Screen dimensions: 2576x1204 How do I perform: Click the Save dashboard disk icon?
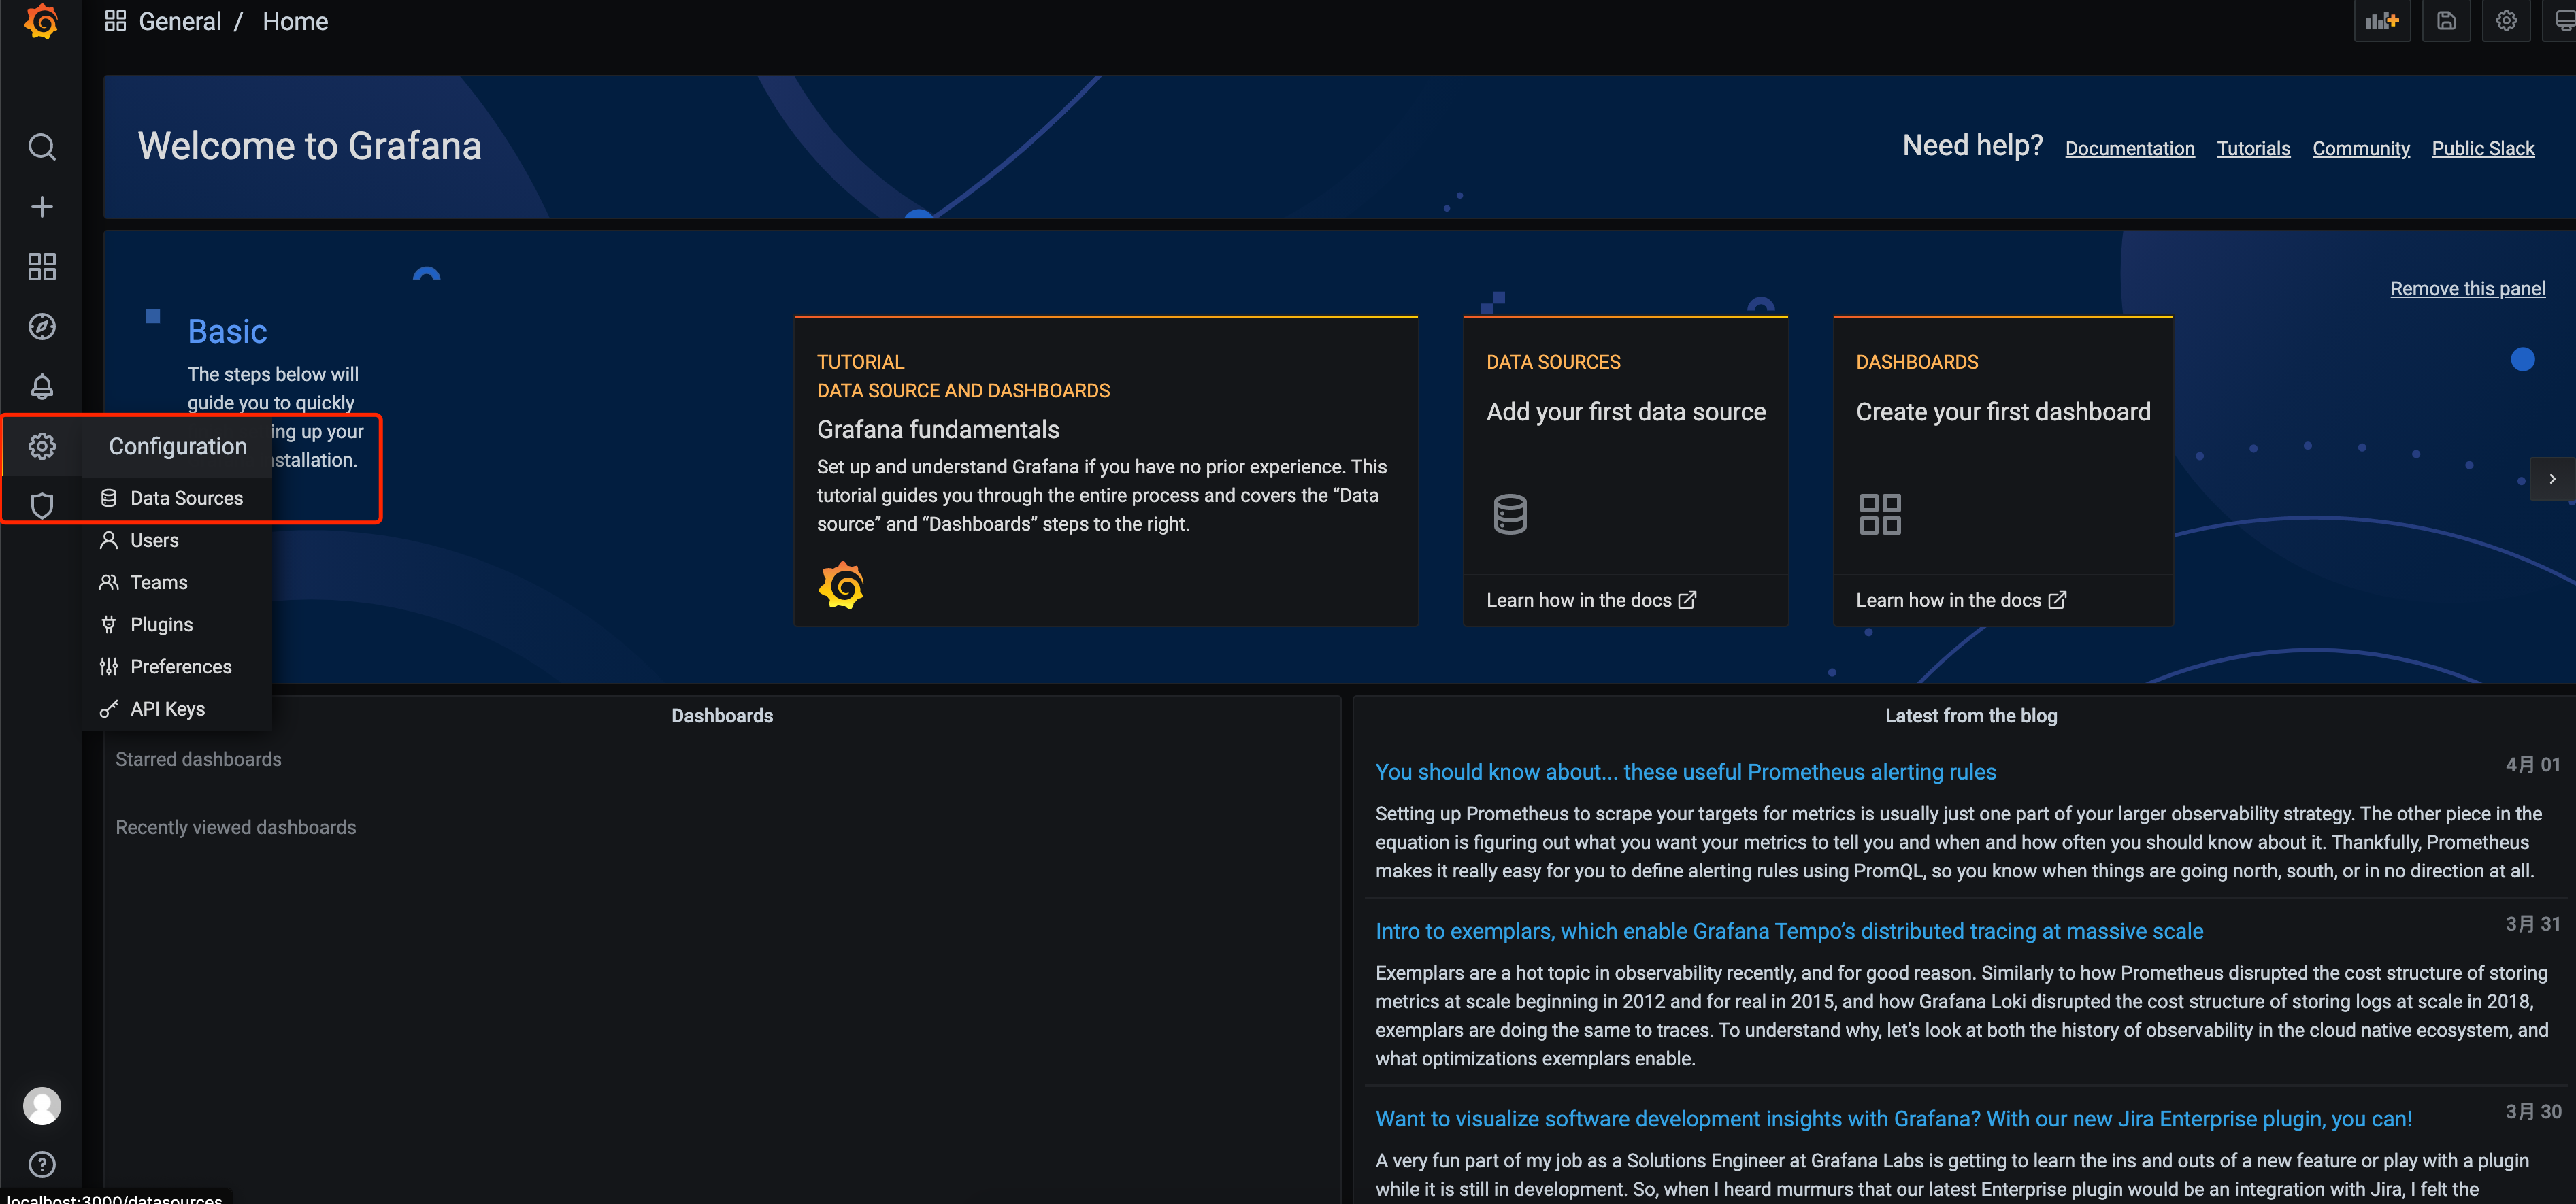[x=2446, y=21]
